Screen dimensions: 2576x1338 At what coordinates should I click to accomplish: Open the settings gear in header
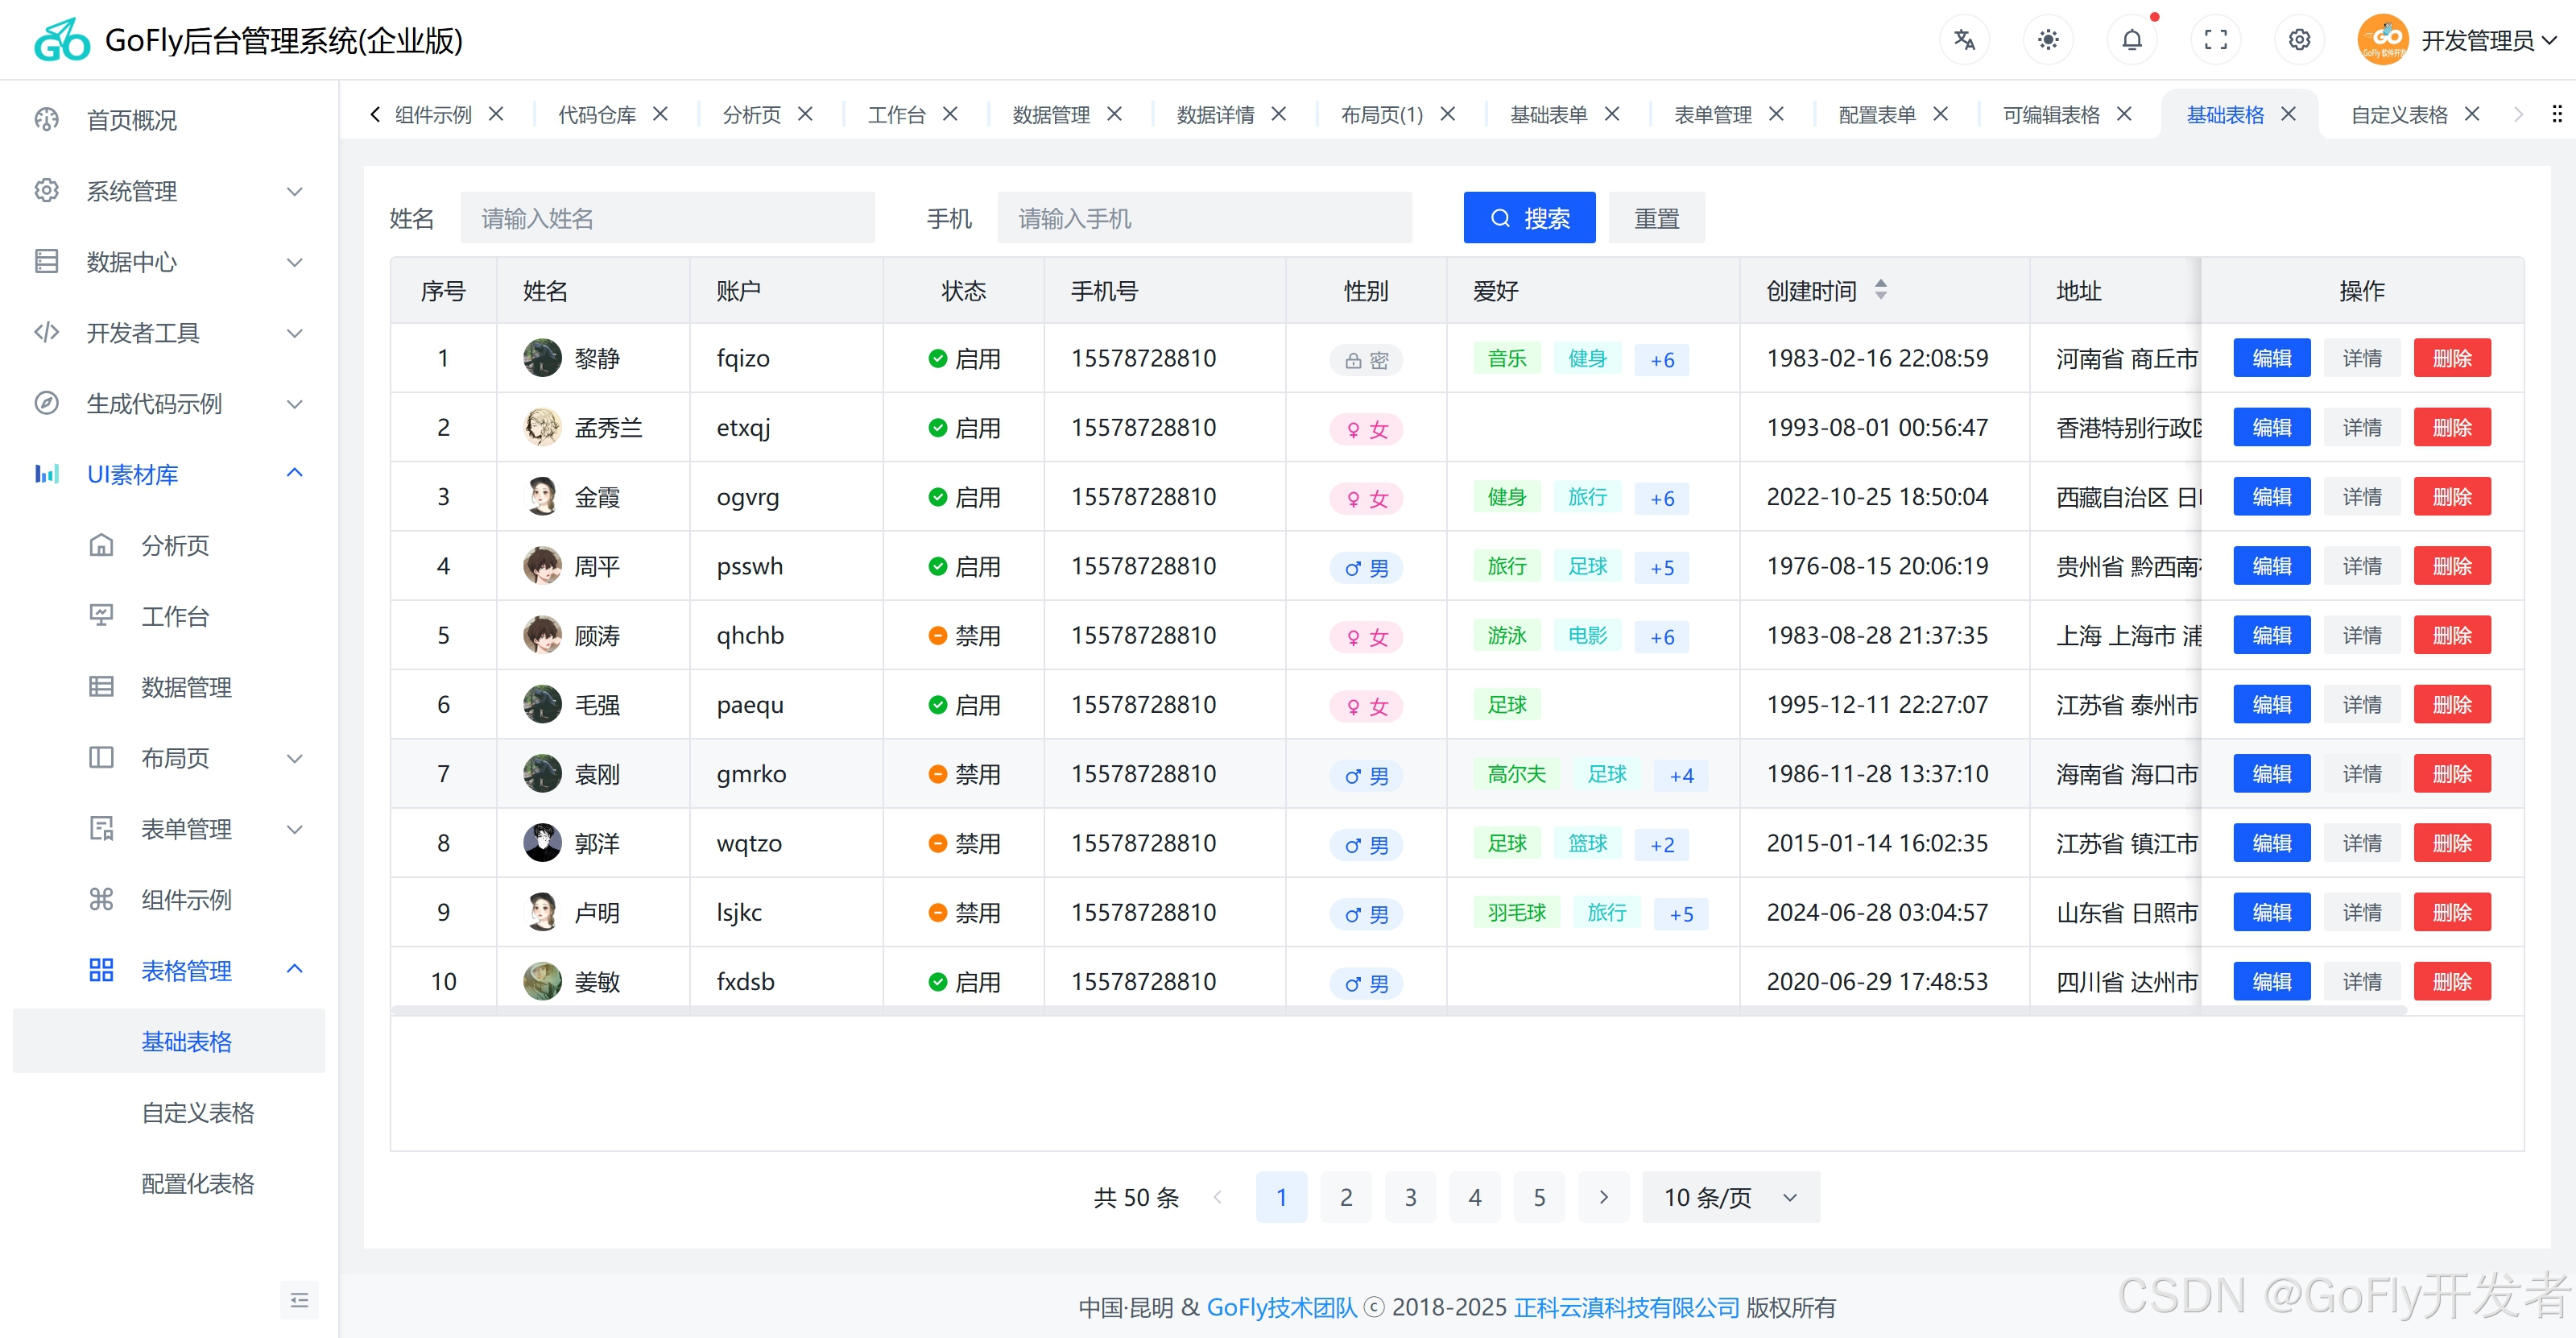click(2299, 40)
